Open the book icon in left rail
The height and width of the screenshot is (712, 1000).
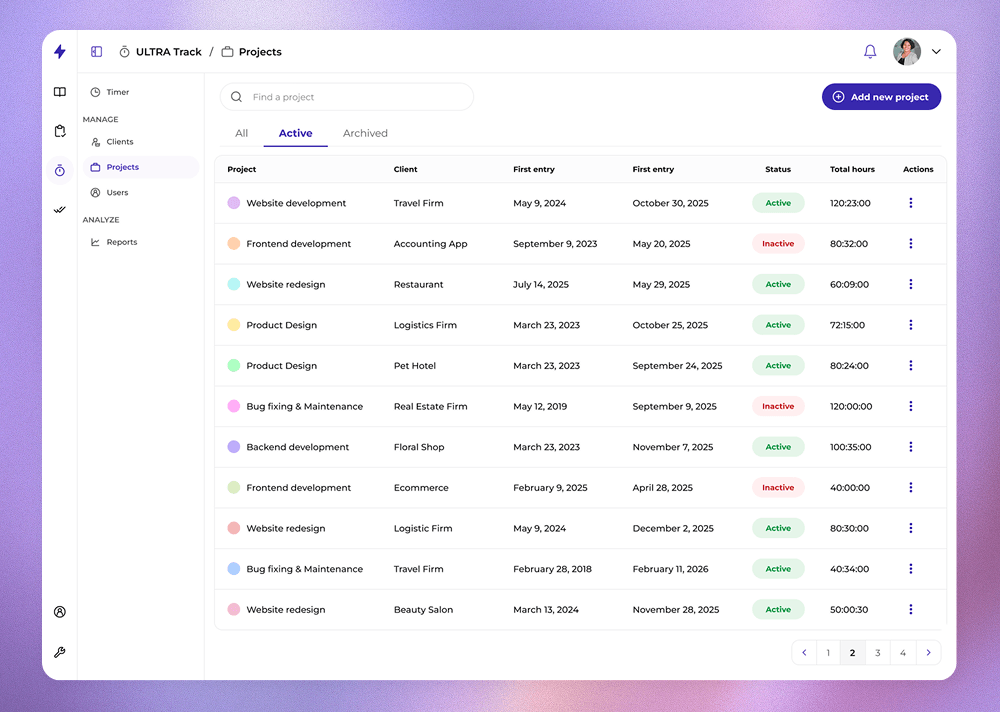point(59,92)
